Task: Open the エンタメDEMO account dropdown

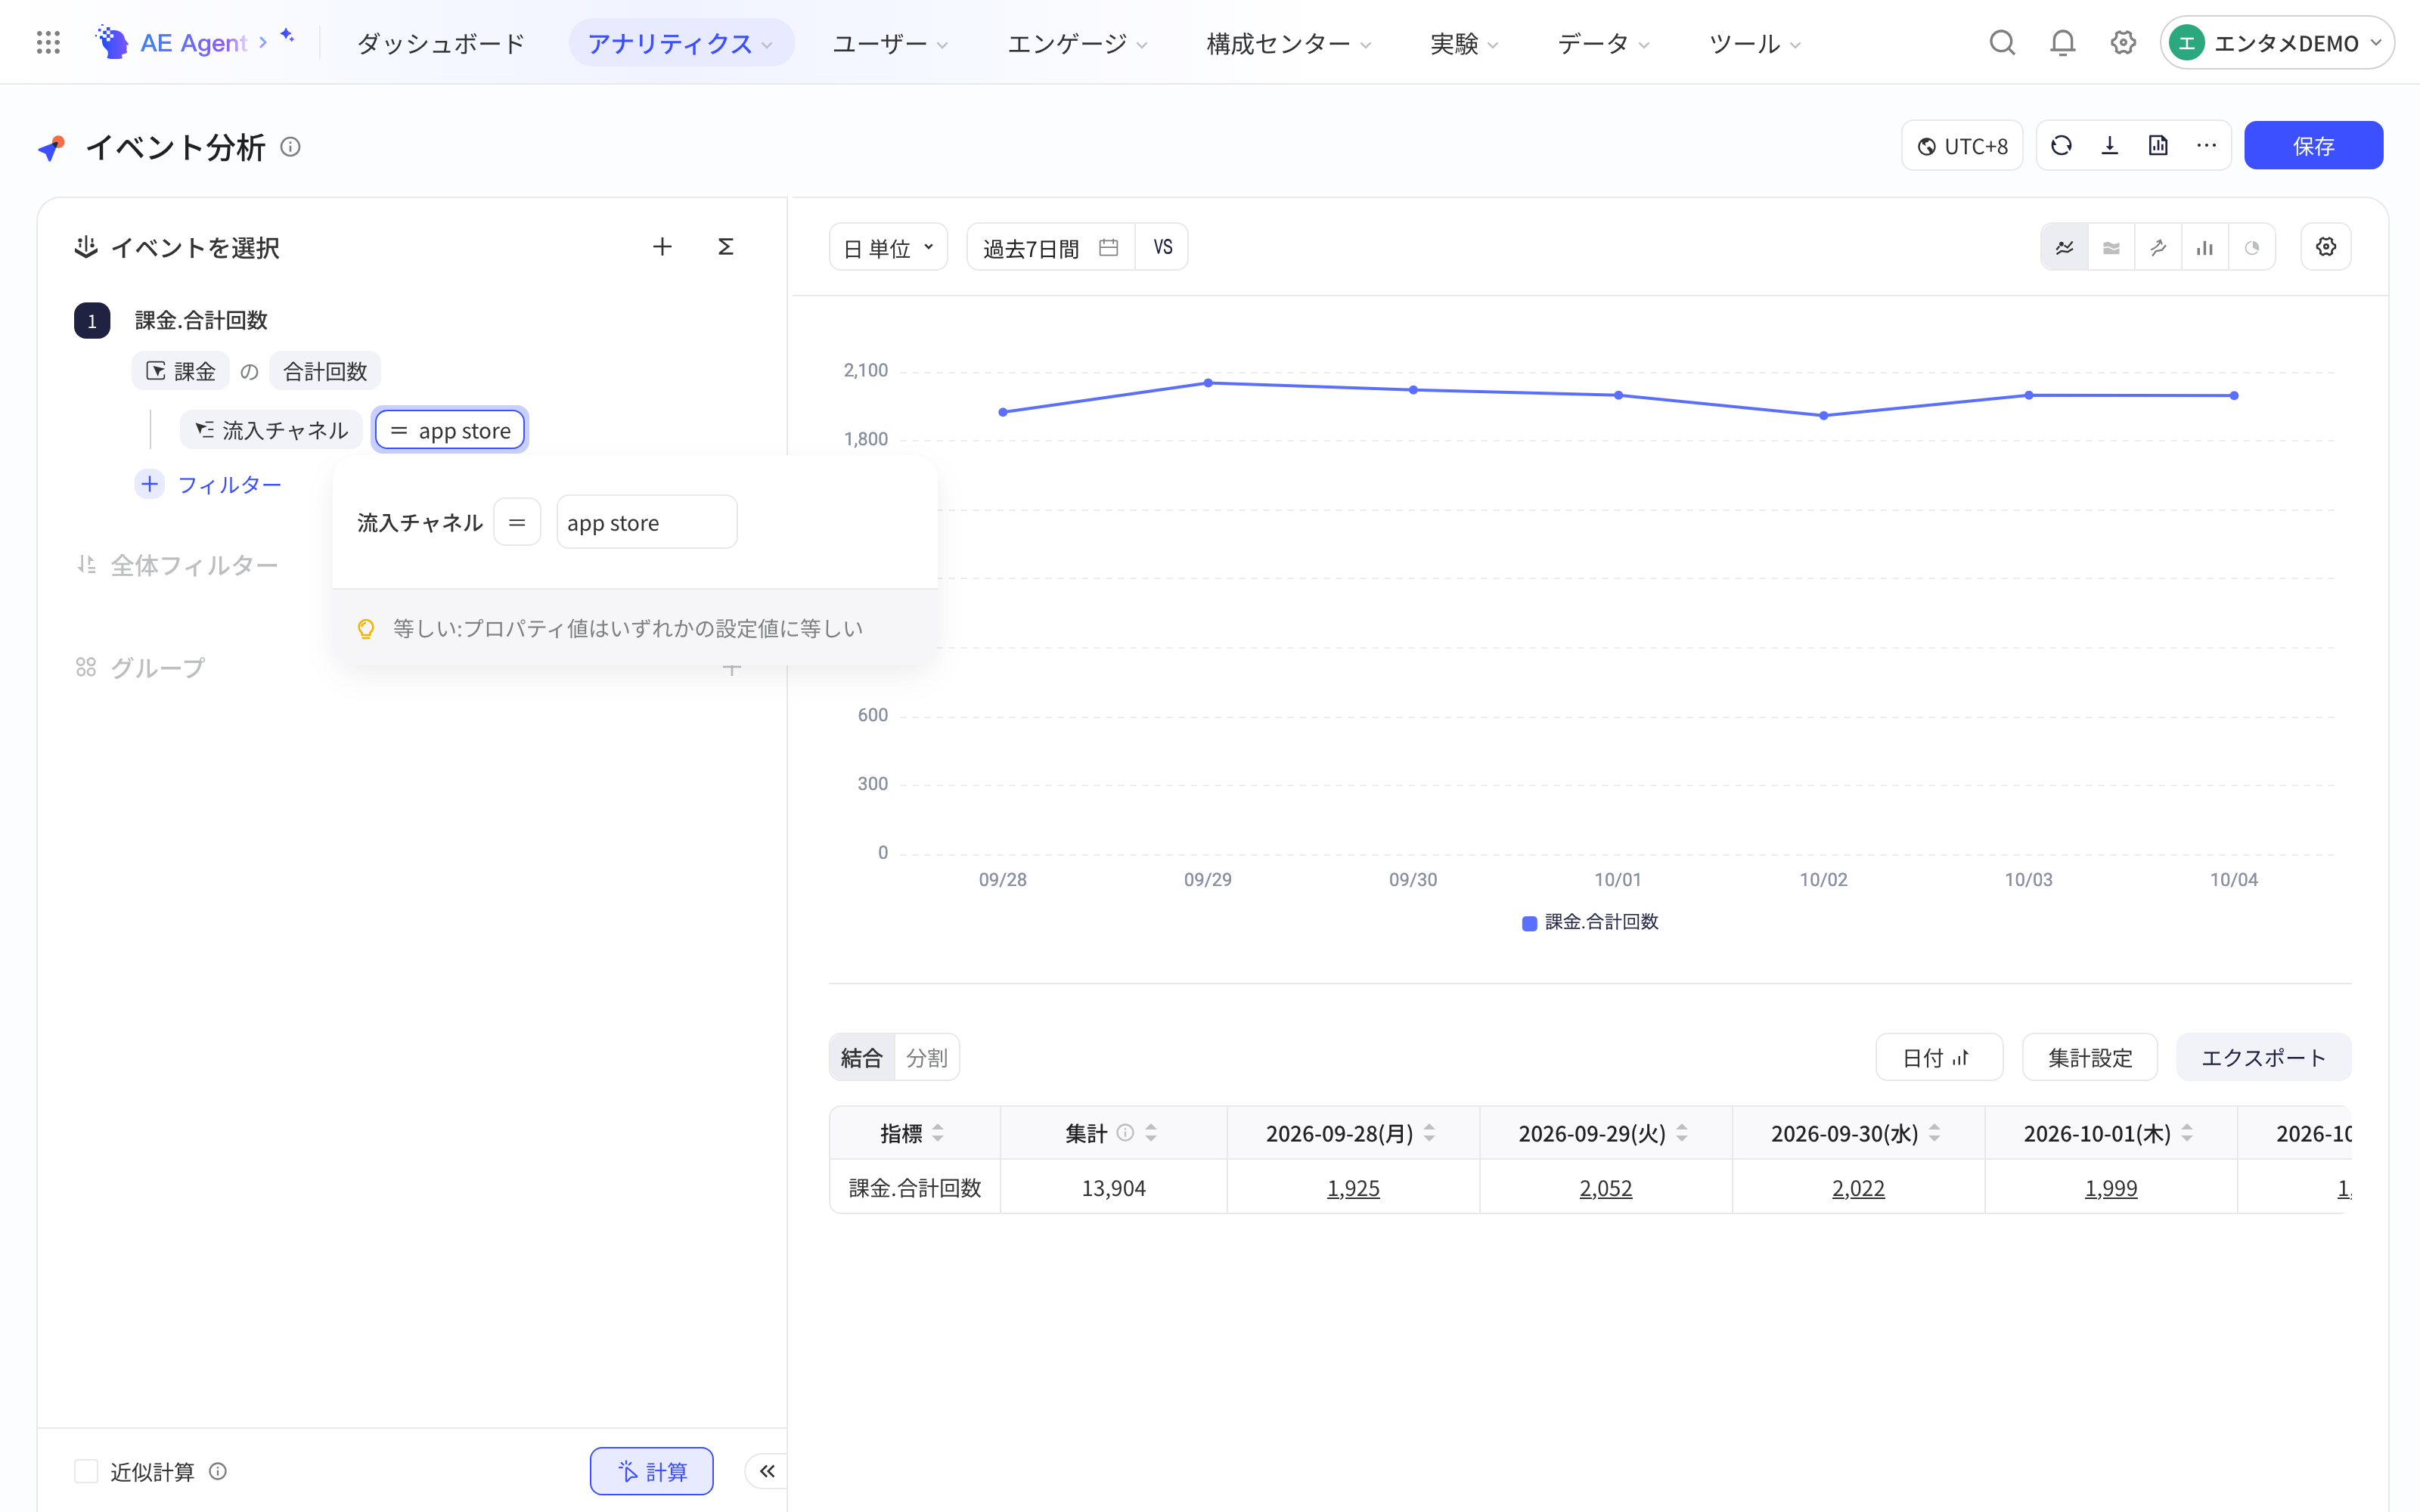Action: point(2276,43)
